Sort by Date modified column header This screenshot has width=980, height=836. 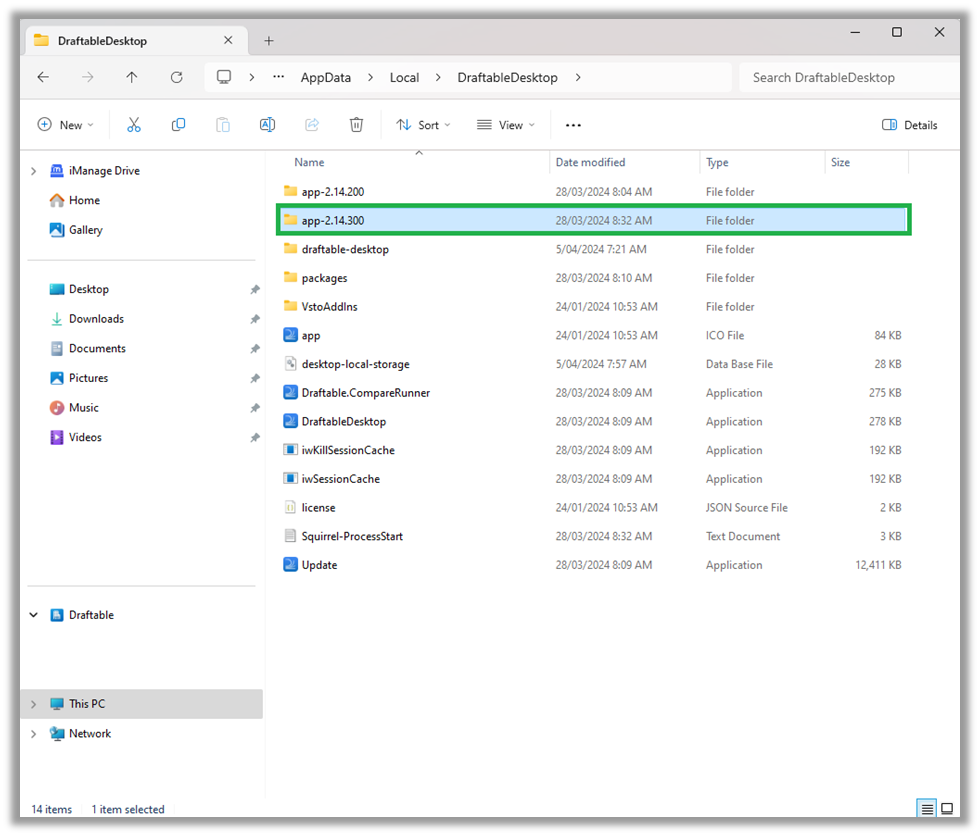coord(624,162)
